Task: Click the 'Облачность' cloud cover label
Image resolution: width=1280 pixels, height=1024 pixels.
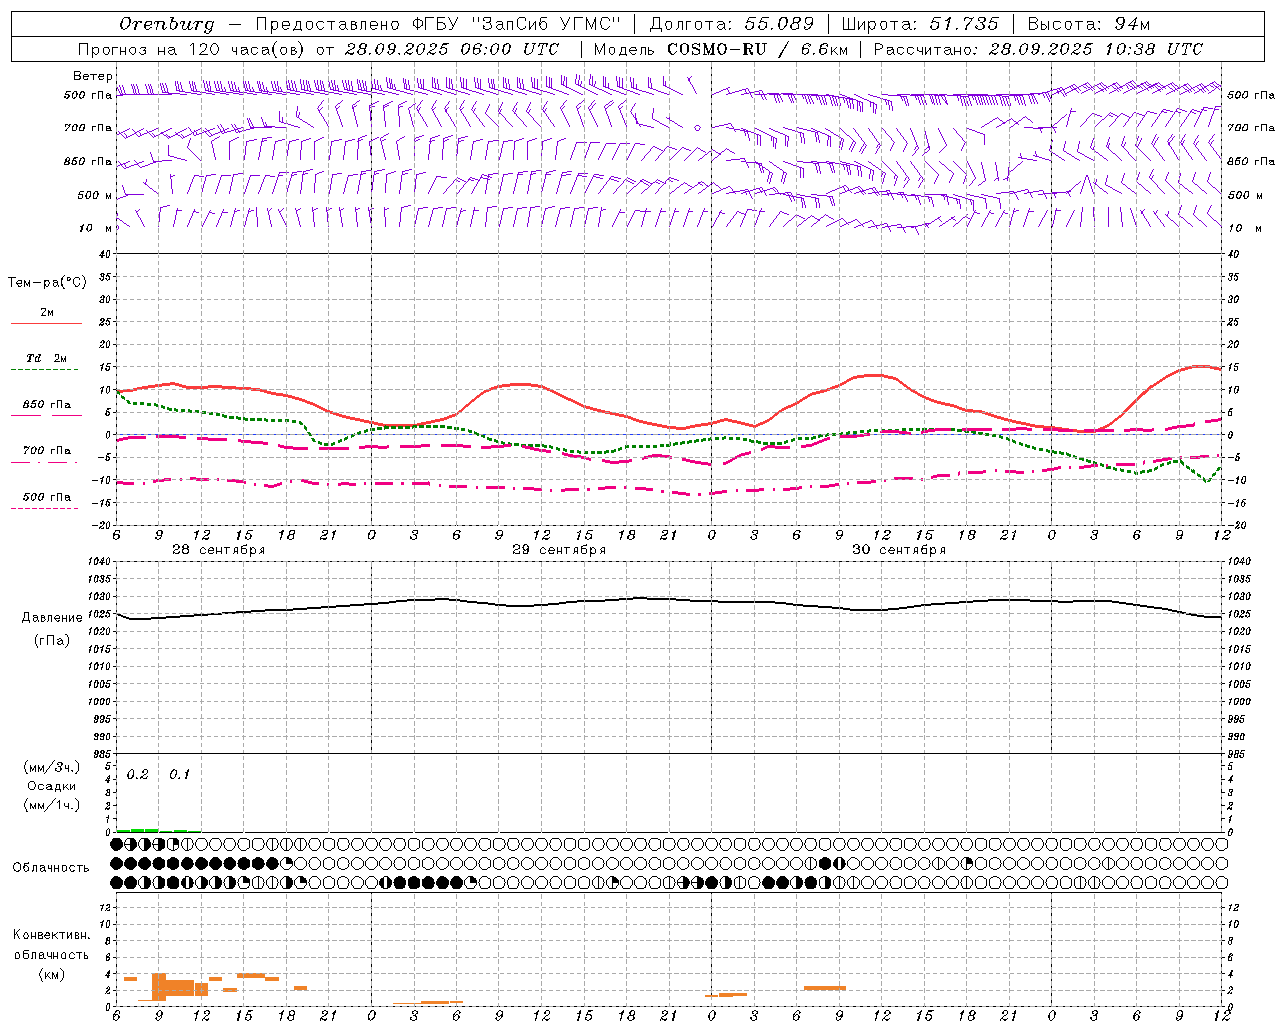Action: point(51,868)
